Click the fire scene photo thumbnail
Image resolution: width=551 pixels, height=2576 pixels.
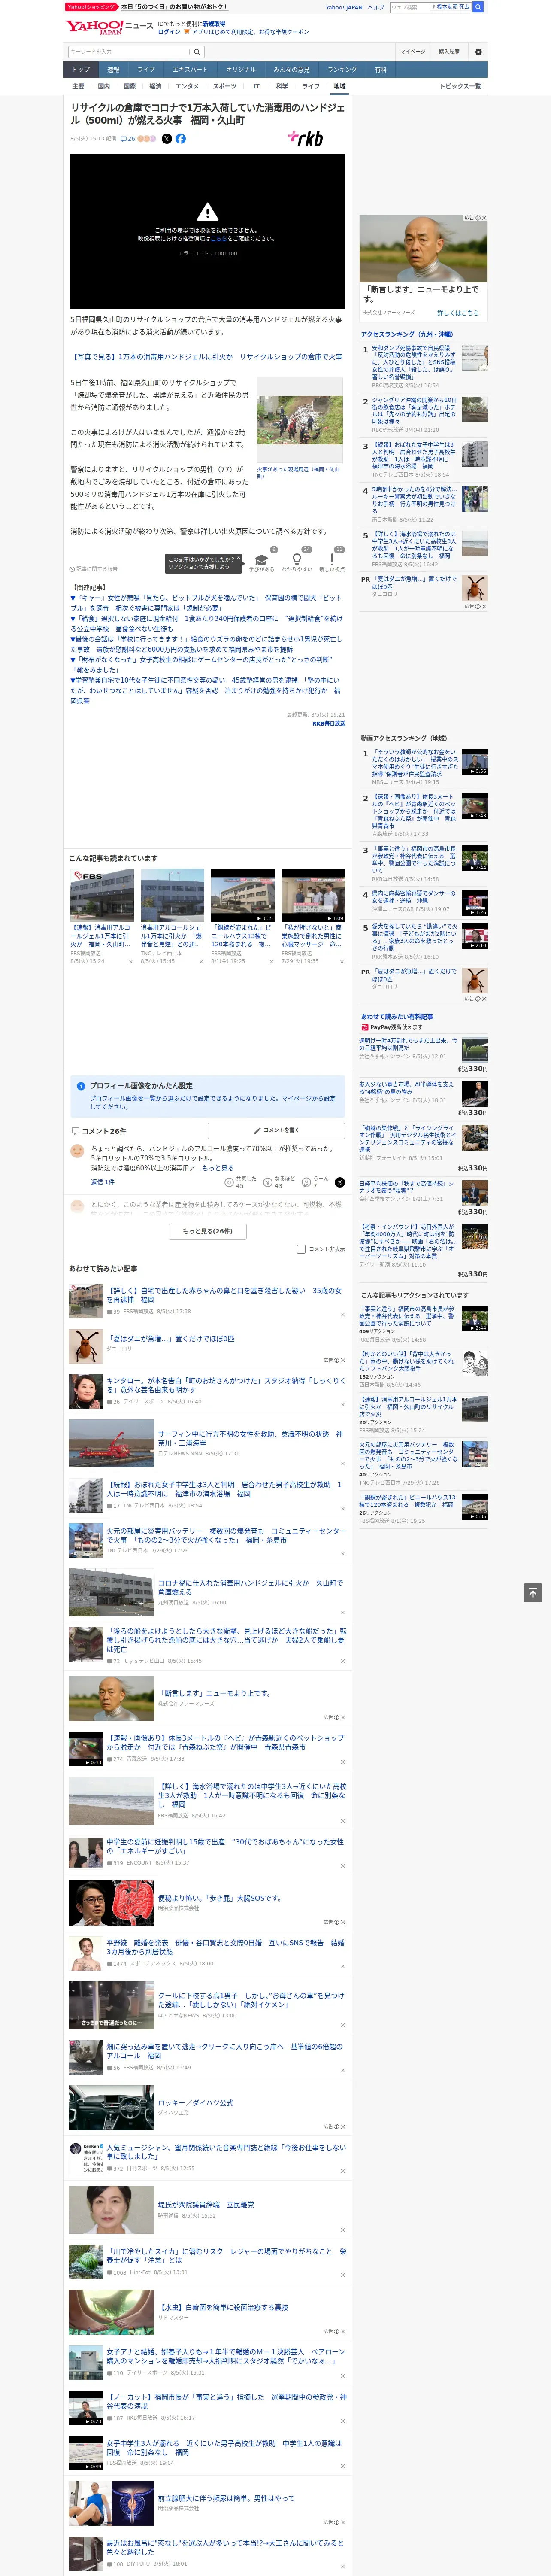(300, 419)
